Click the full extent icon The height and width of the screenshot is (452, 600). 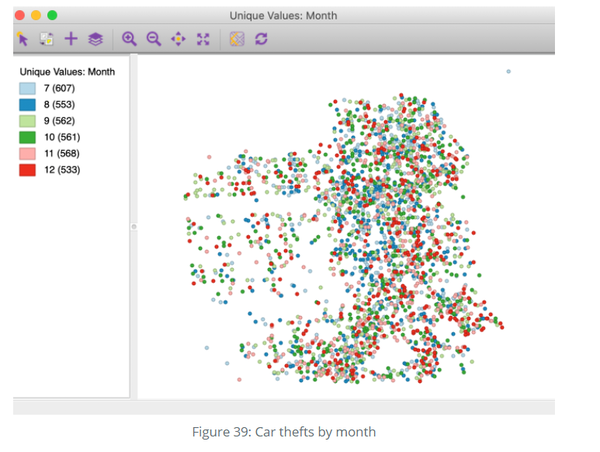203,39
